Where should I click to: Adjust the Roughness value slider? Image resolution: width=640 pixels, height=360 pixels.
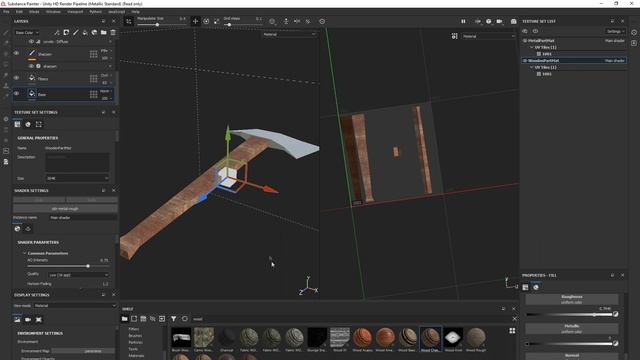pos(569,314)
